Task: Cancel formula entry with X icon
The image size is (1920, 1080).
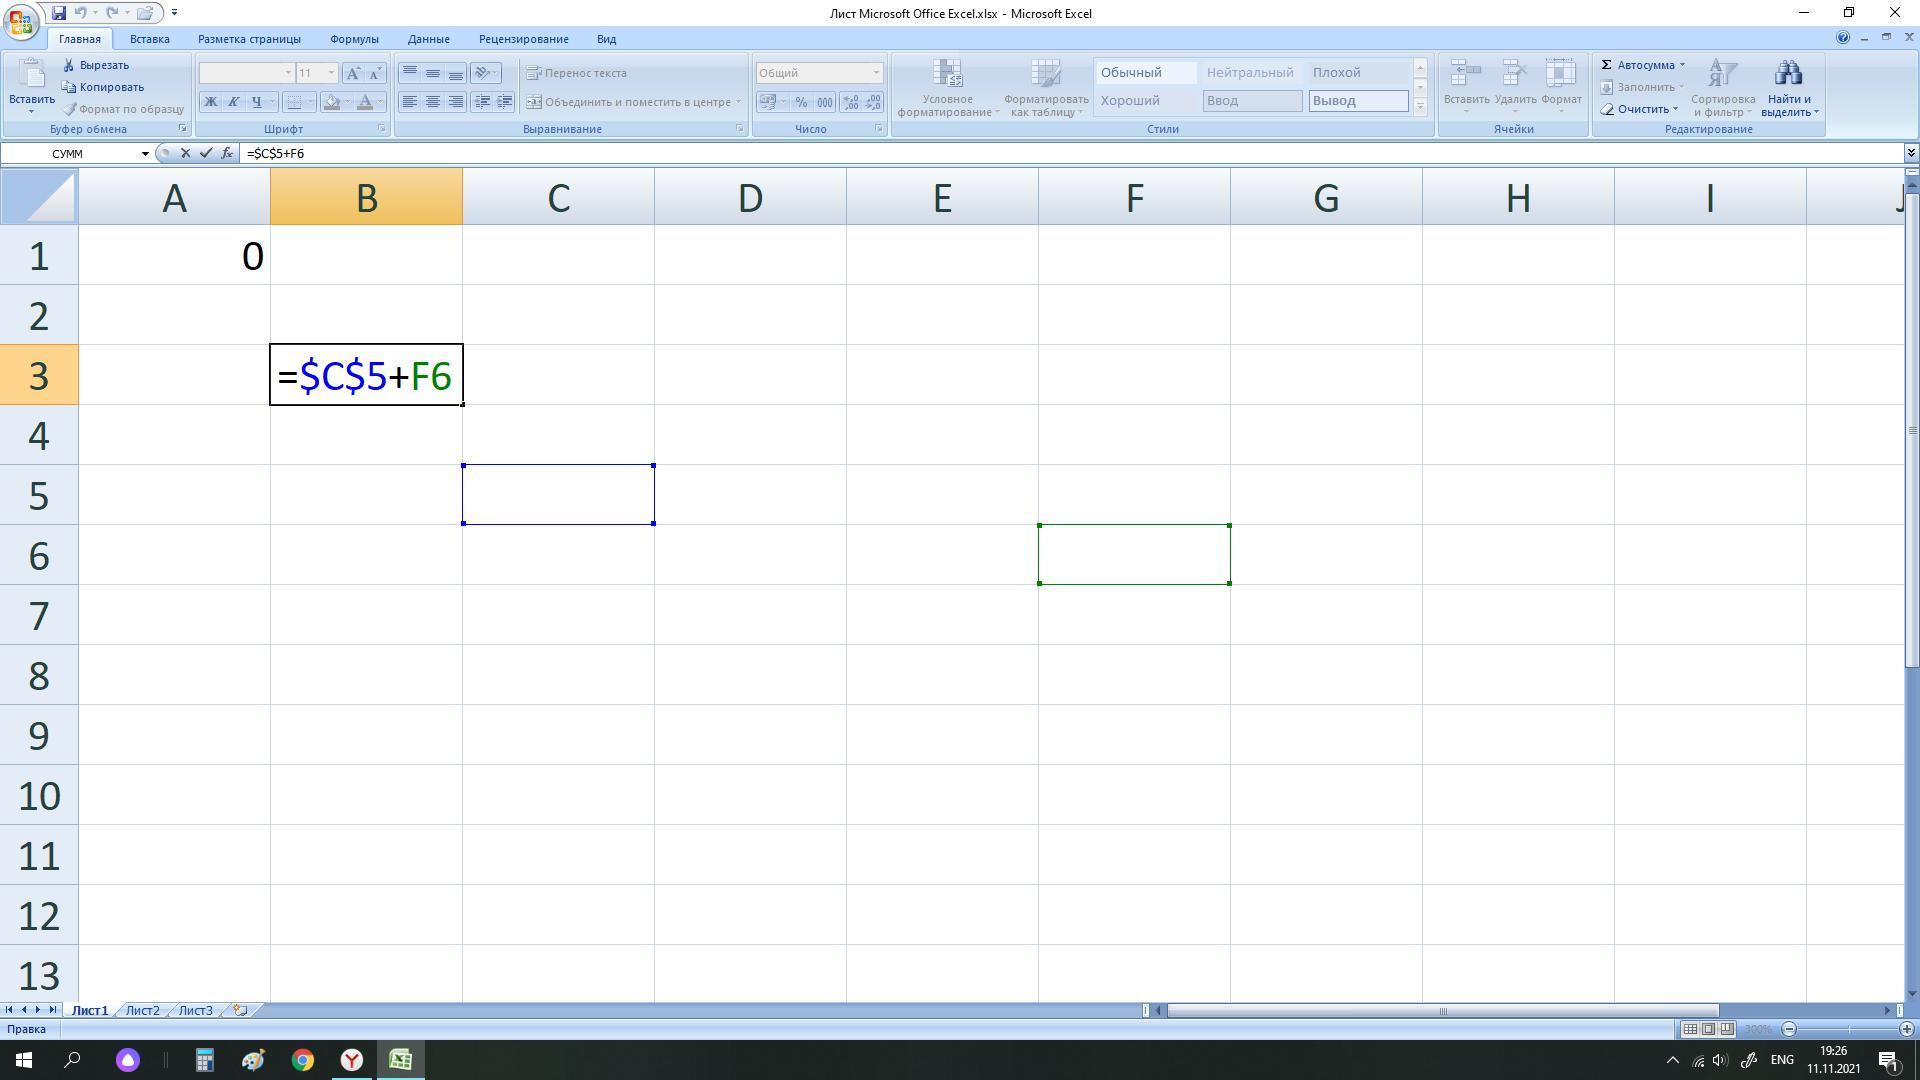Action: (x=185, y=153)
